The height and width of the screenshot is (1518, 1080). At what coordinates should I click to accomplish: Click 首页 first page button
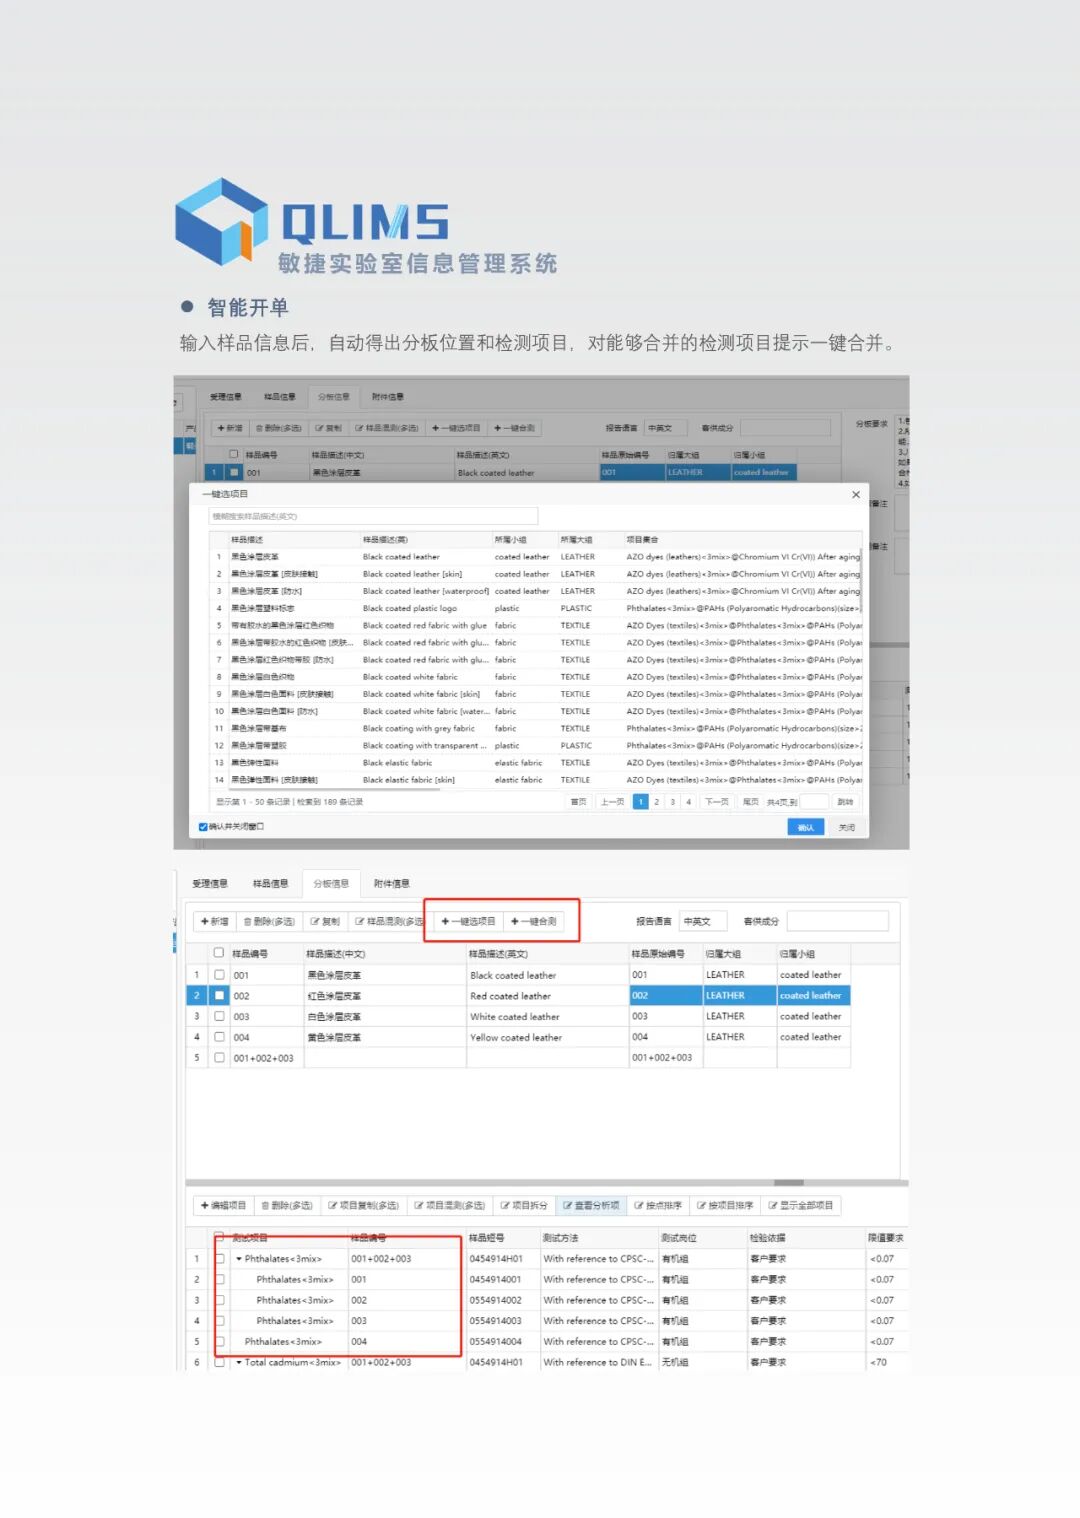(578, 802)
